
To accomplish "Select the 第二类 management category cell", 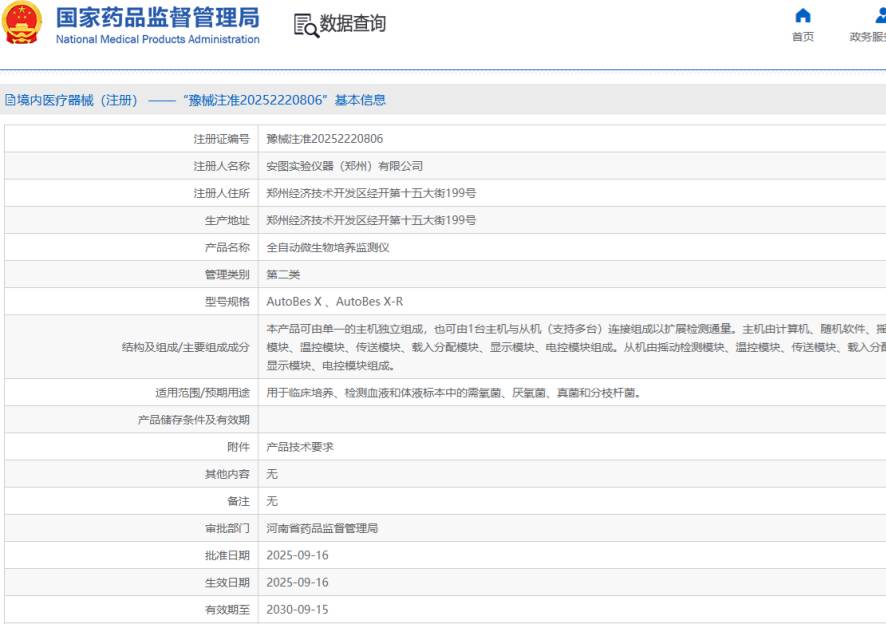I will [281, 272].
